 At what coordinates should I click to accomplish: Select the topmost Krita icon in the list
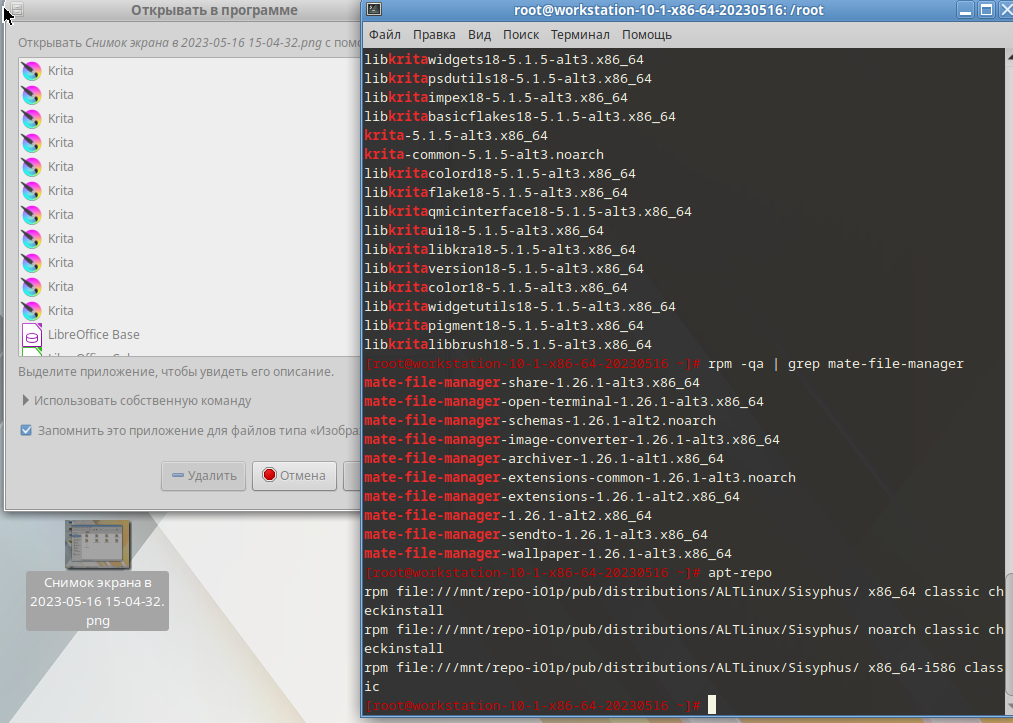(x=31, y=71)
